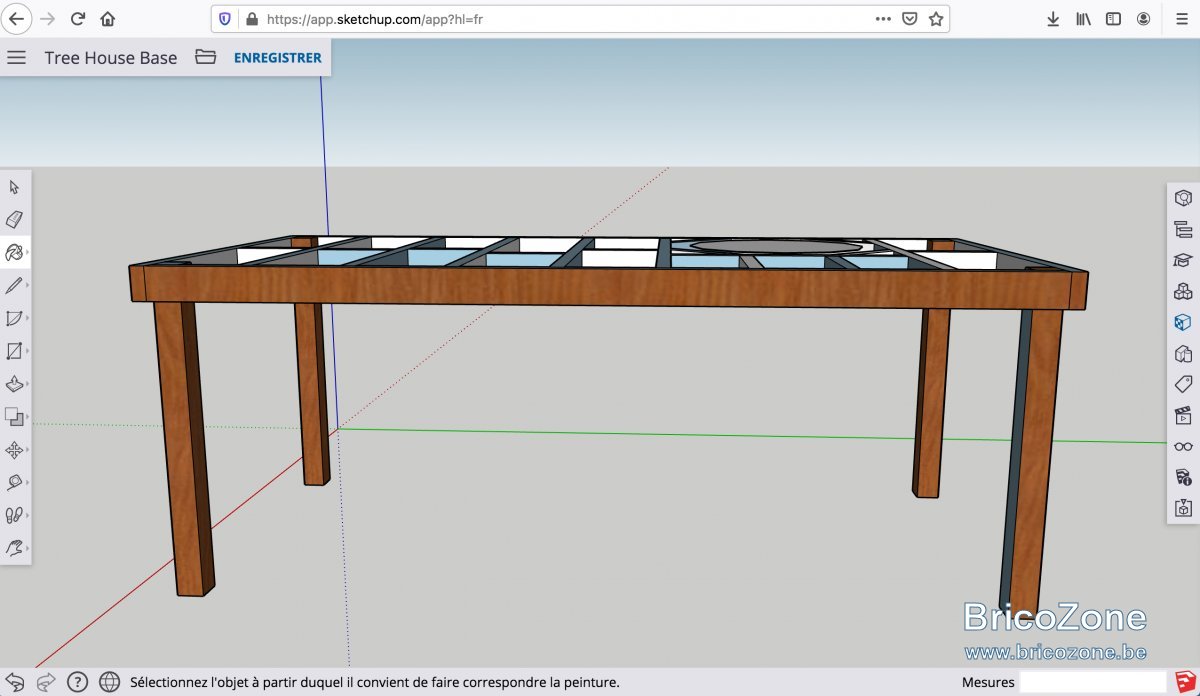Activate the Paint bucket tool
The width and height of the screenshot is (1200, 696).
pyautogui.click(x=14, y=253)
